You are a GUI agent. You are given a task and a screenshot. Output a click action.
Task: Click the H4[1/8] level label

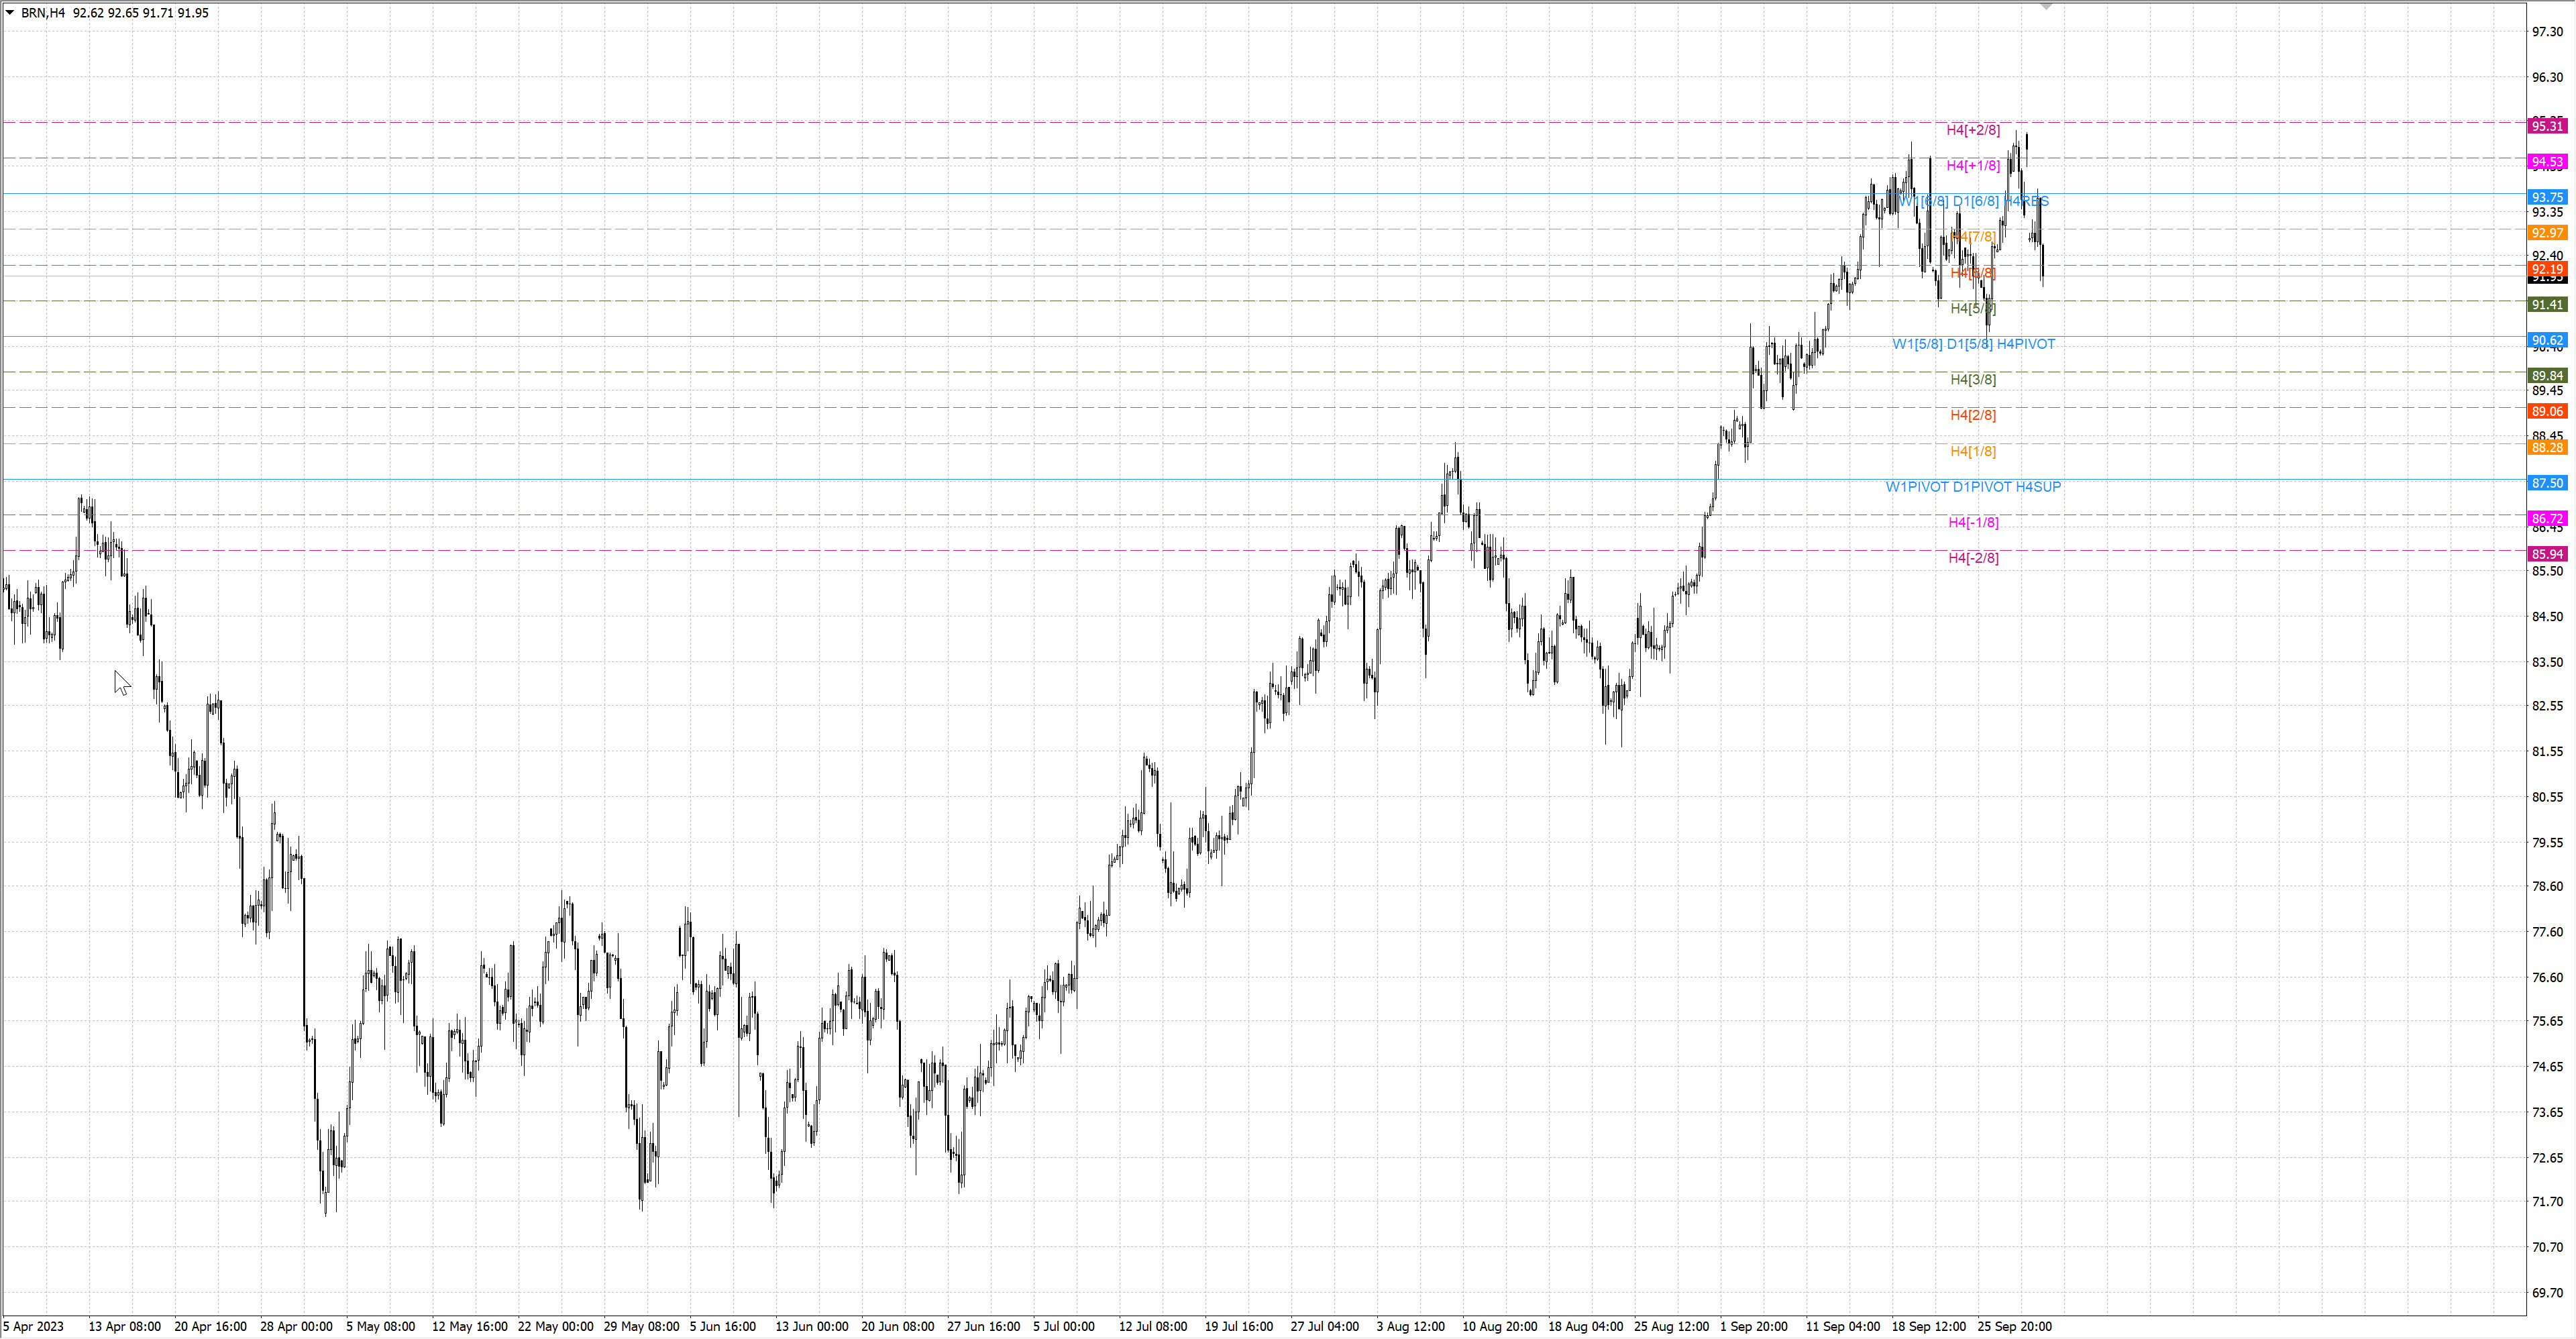click(x=1973, y=451)
